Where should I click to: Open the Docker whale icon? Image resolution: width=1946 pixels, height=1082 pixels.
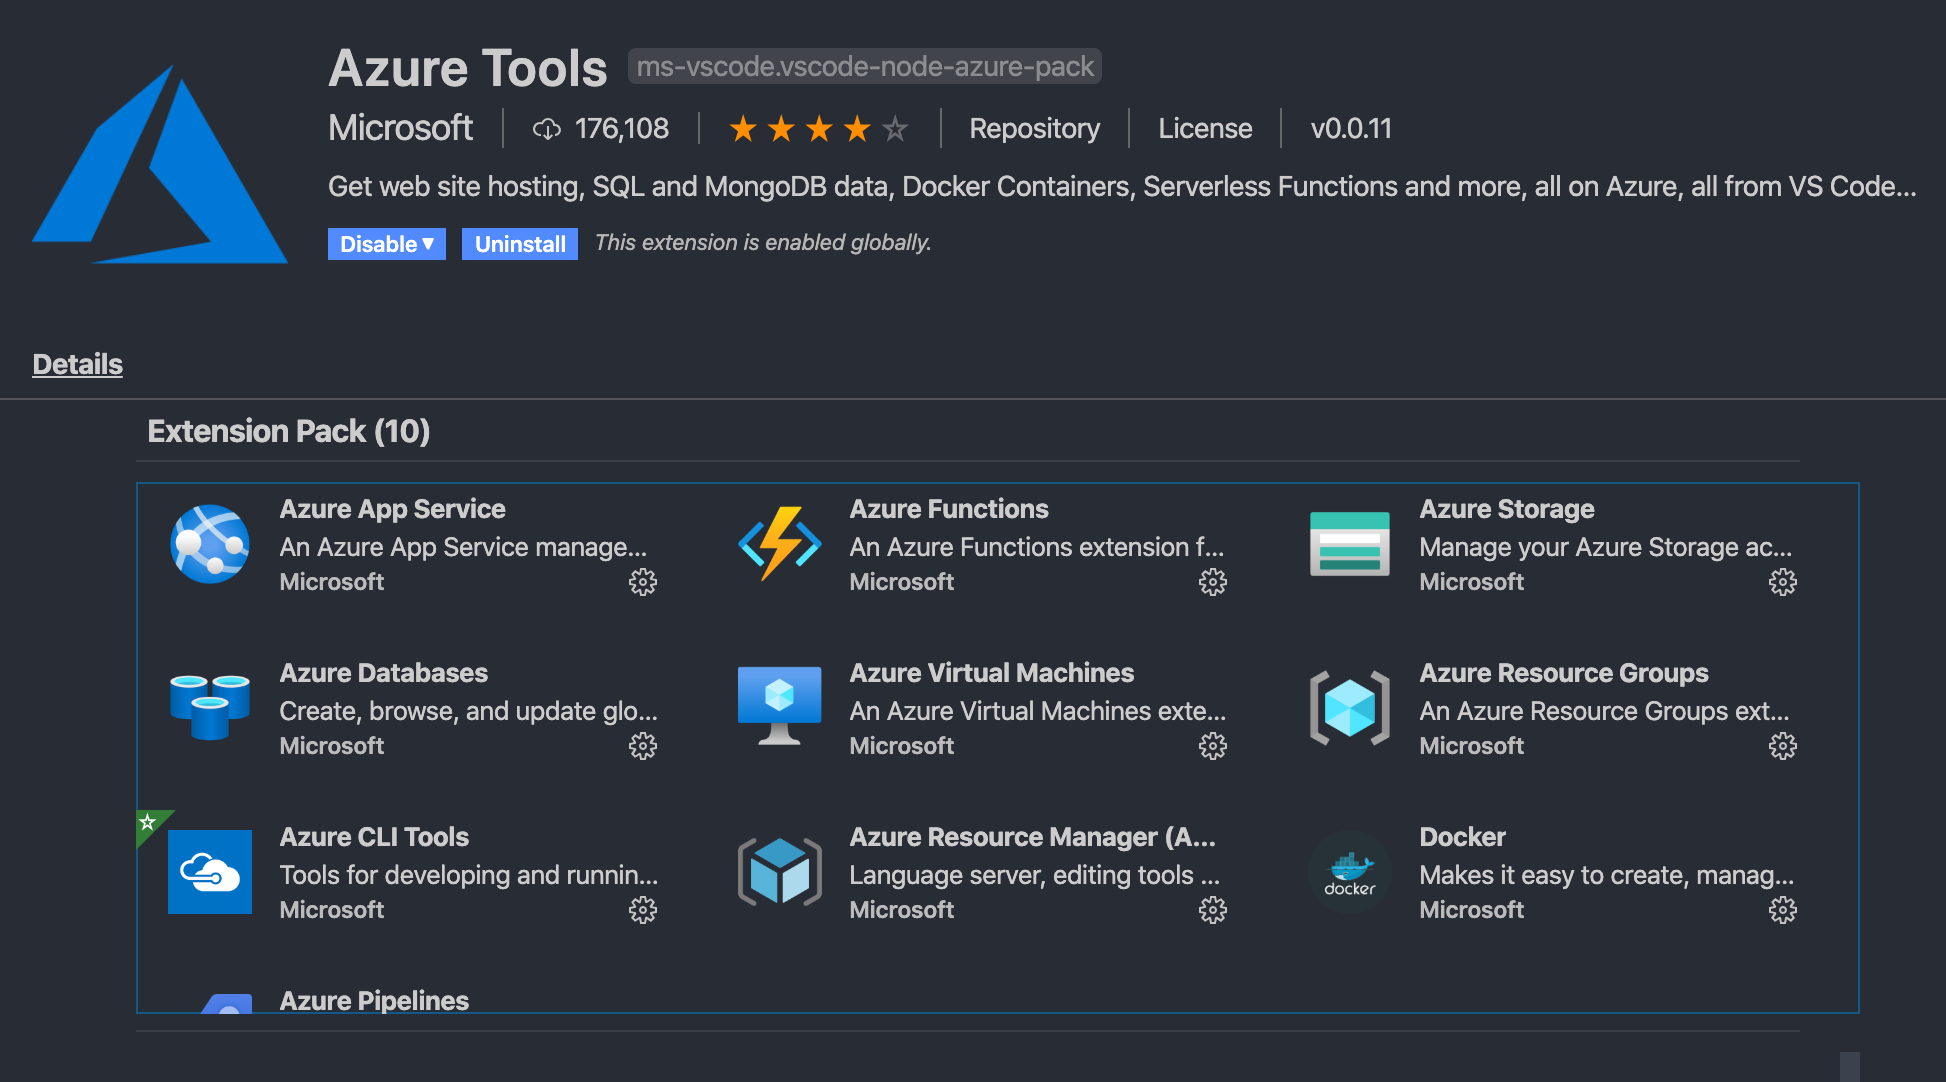[1349, 872]
